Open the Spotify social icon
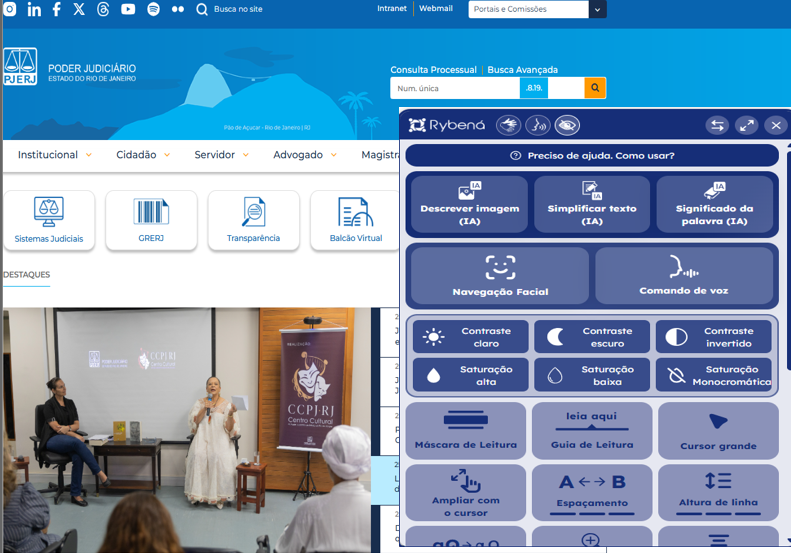 [153, 9]
